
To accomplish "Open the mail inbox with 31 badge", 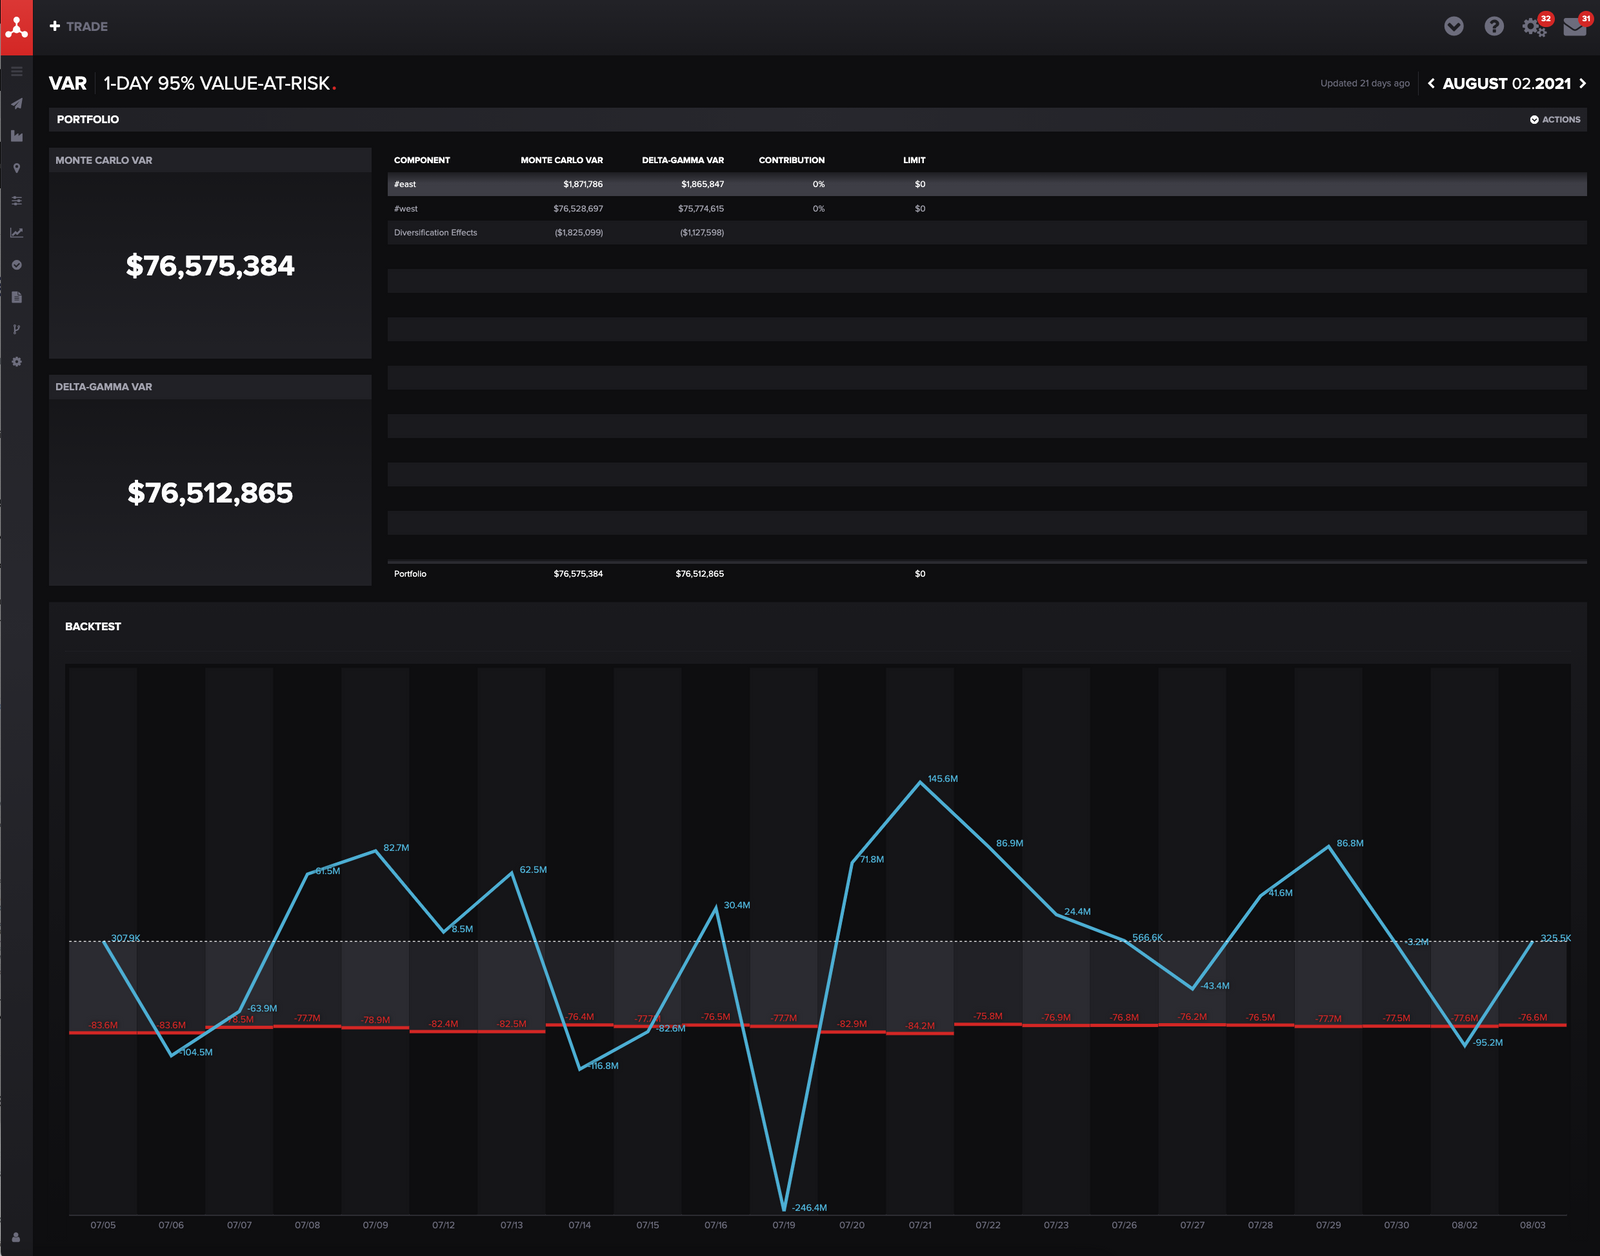I will (1574, 27).
